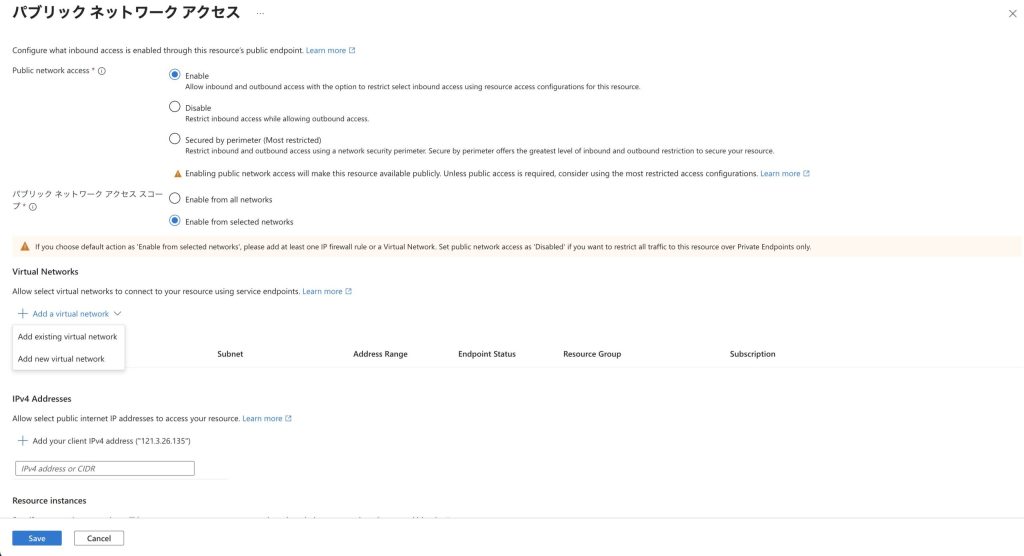The width and height of the screenshot is (1024, 556).
Task: Select Enable from all networks
Action: [175, 199]
